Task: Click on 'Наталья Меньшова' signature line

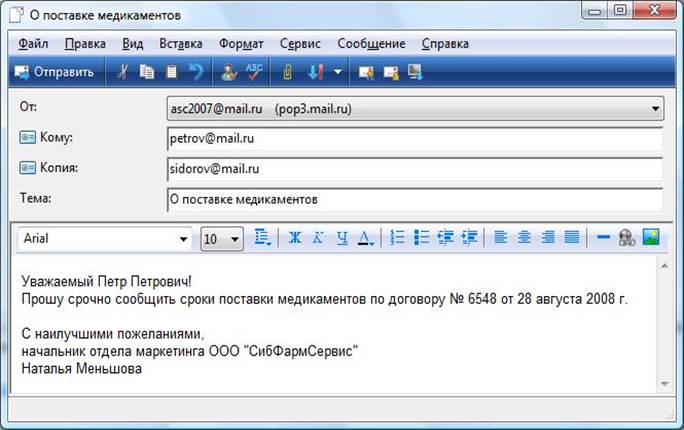Action: point(82,369)
